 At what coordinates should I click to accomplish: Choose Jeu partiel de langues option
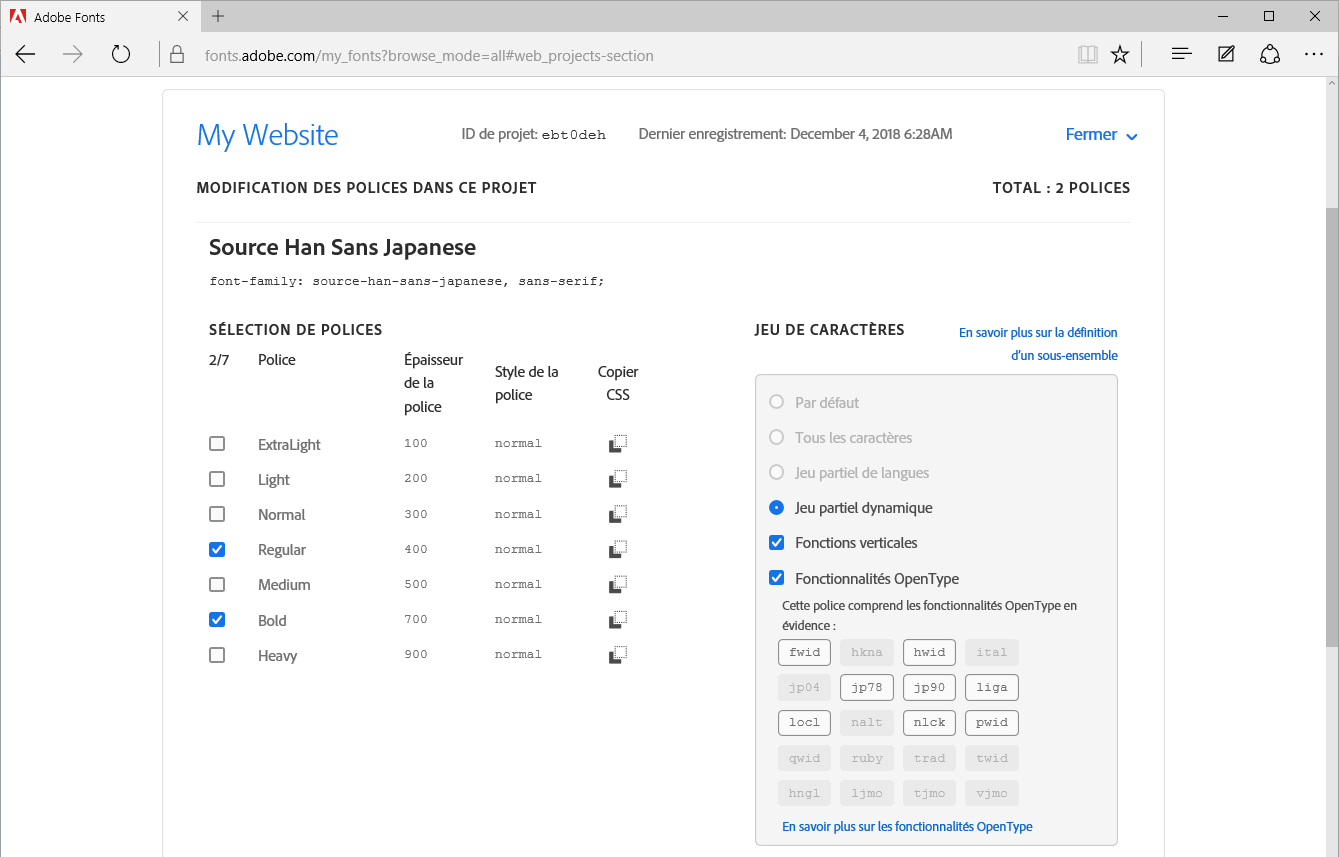click(x=776, y=472)
